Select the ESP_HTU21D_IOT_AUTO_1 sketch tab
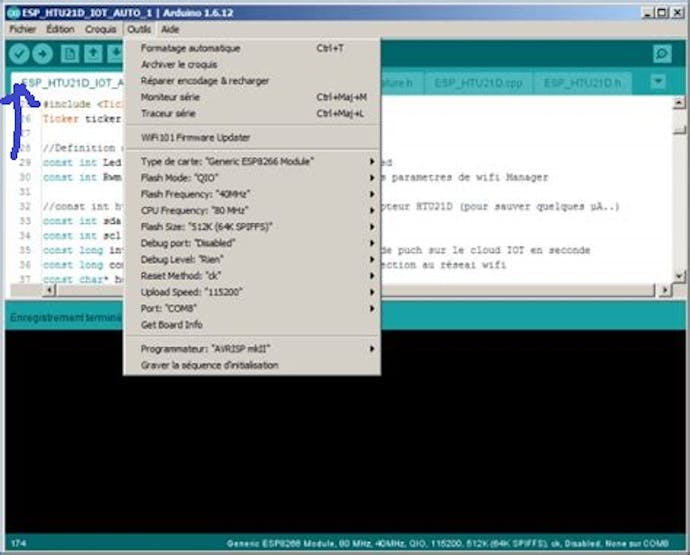690x555 pixels. pyautogui.click(x=68, y=83)
